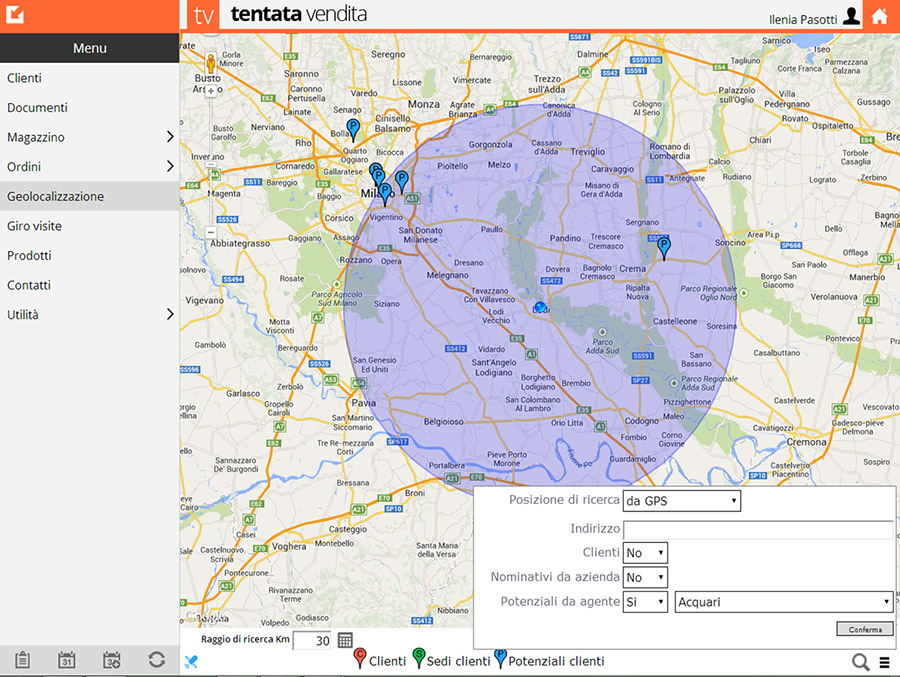Click the potential client pin near Crema
The image size is (900, 677).
(662, 246)
